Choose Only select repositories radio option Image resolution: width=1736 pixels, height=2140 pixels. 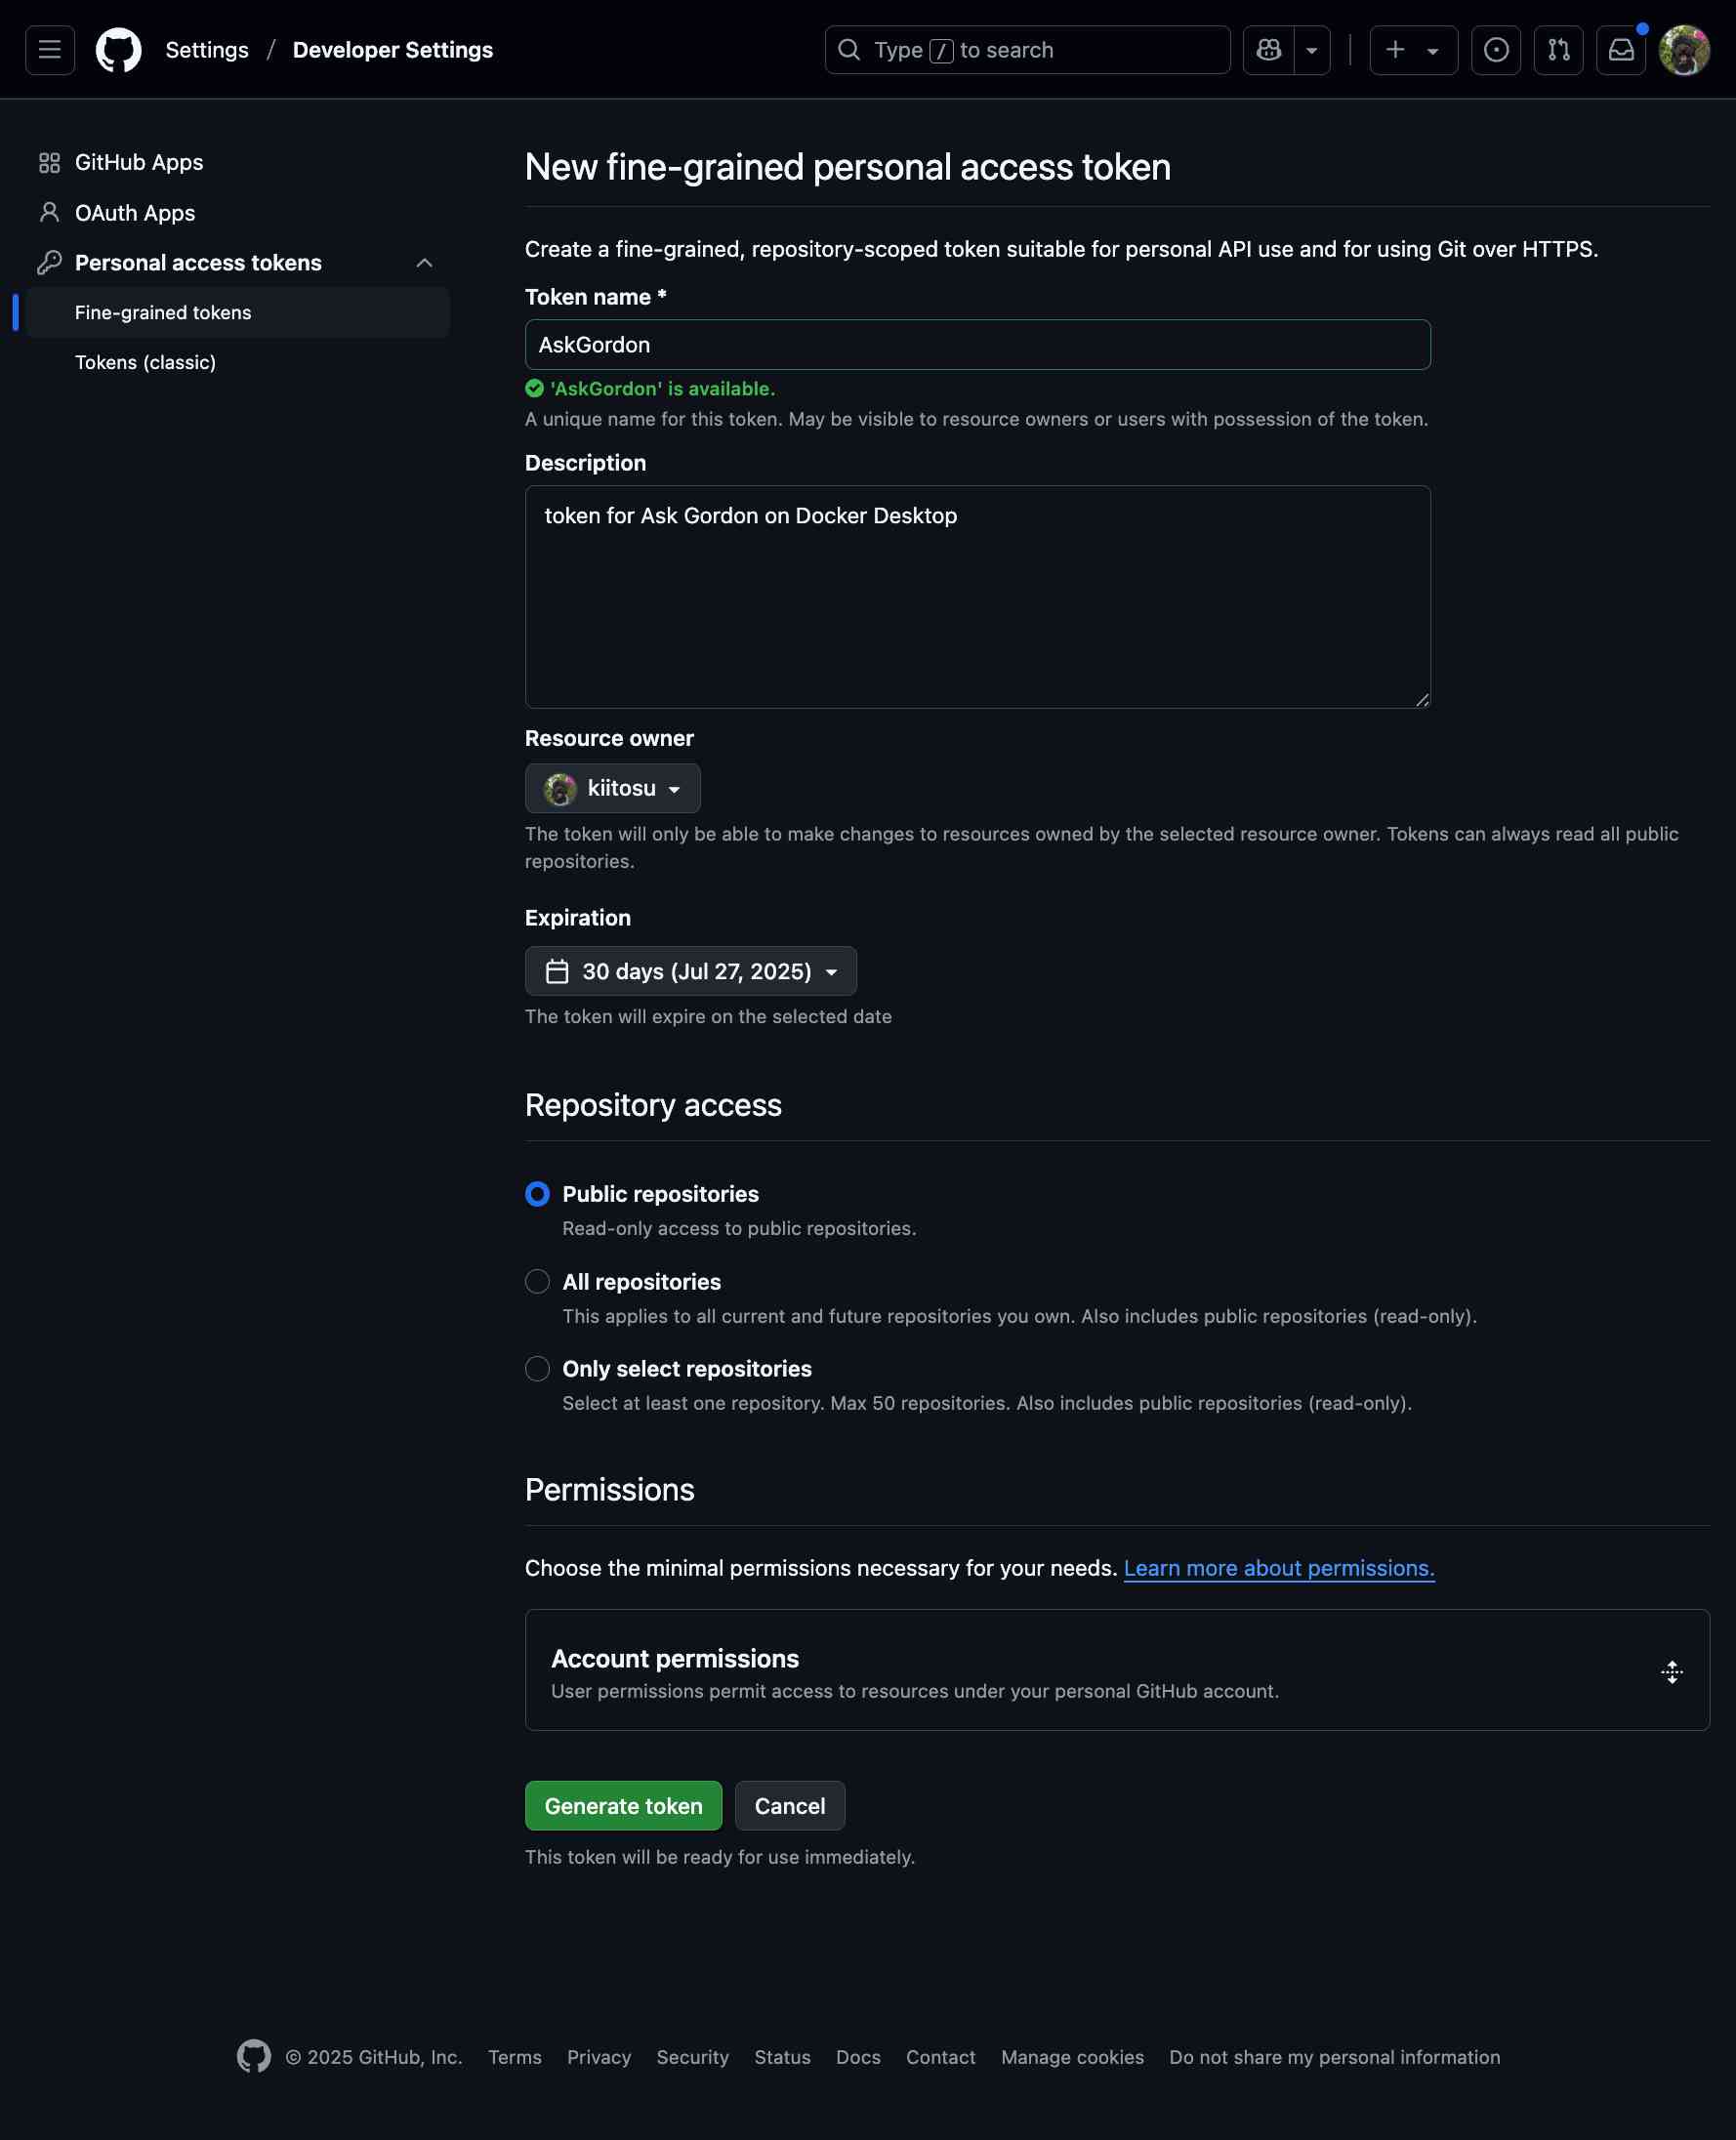click(x=537, y=1368)
